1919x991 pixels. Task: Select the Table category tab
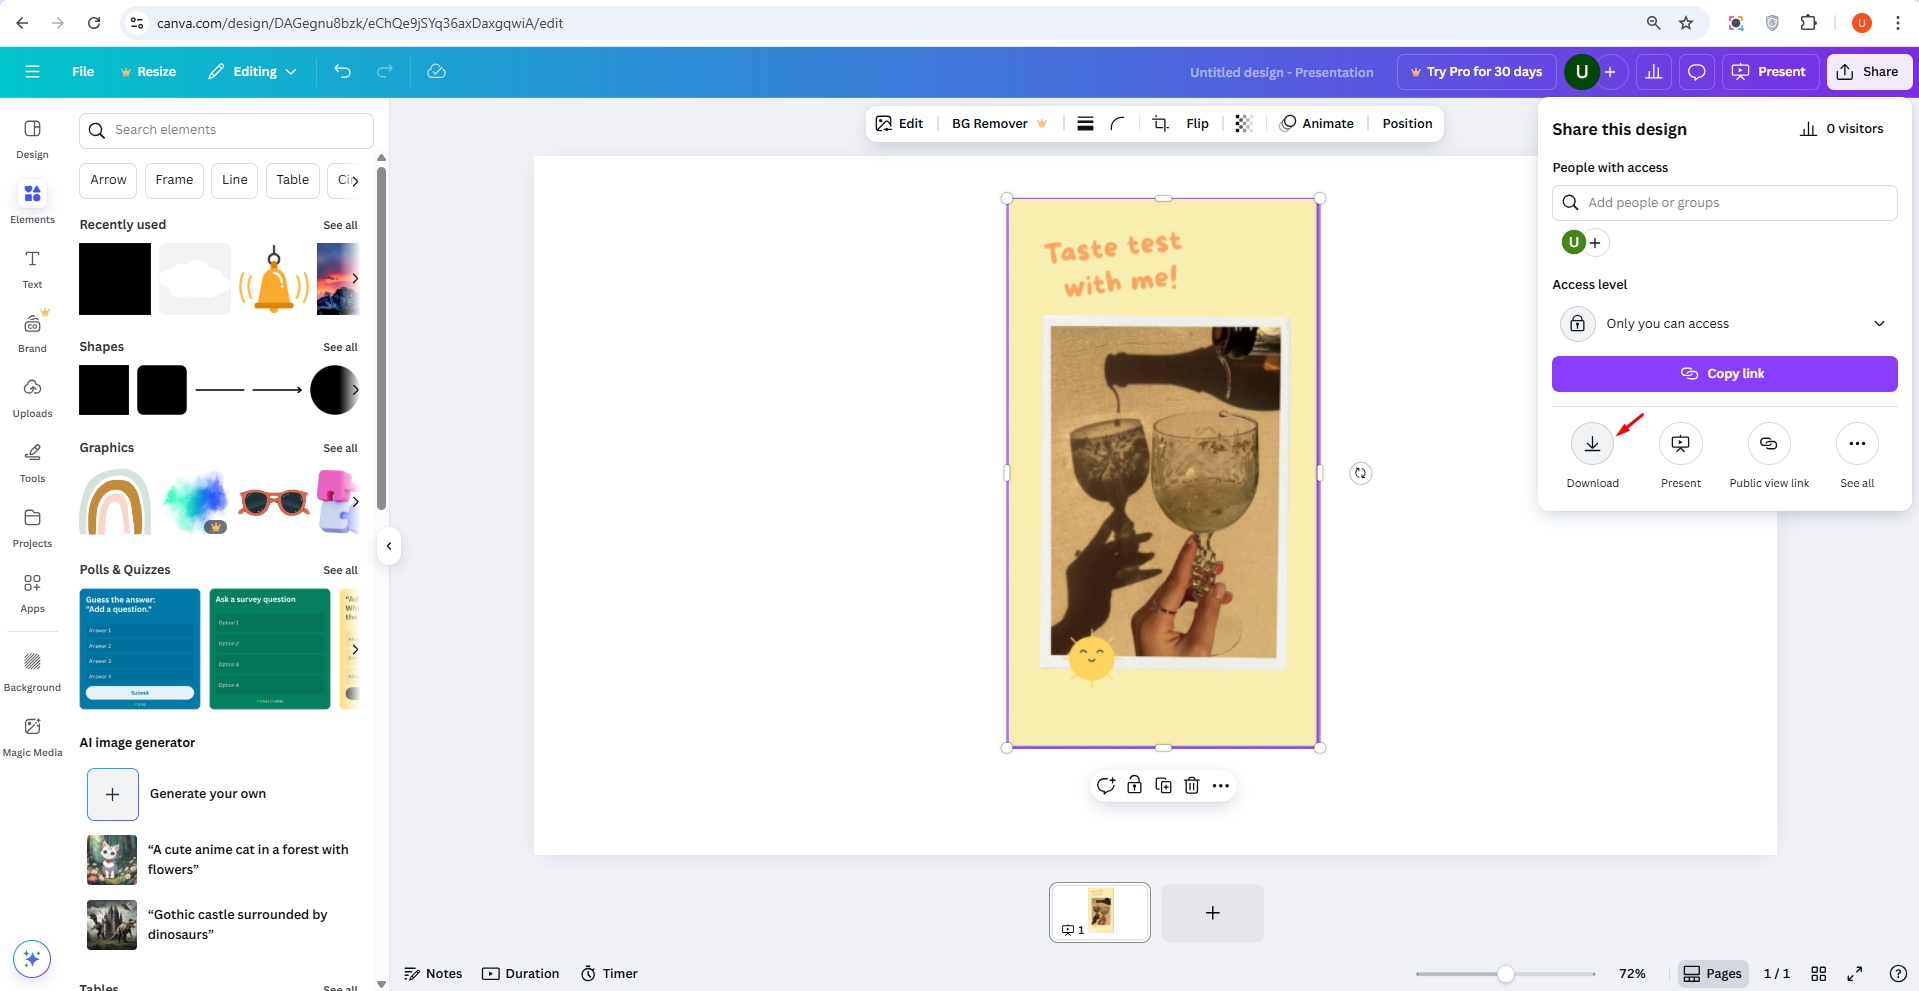[x=292, y=180]
